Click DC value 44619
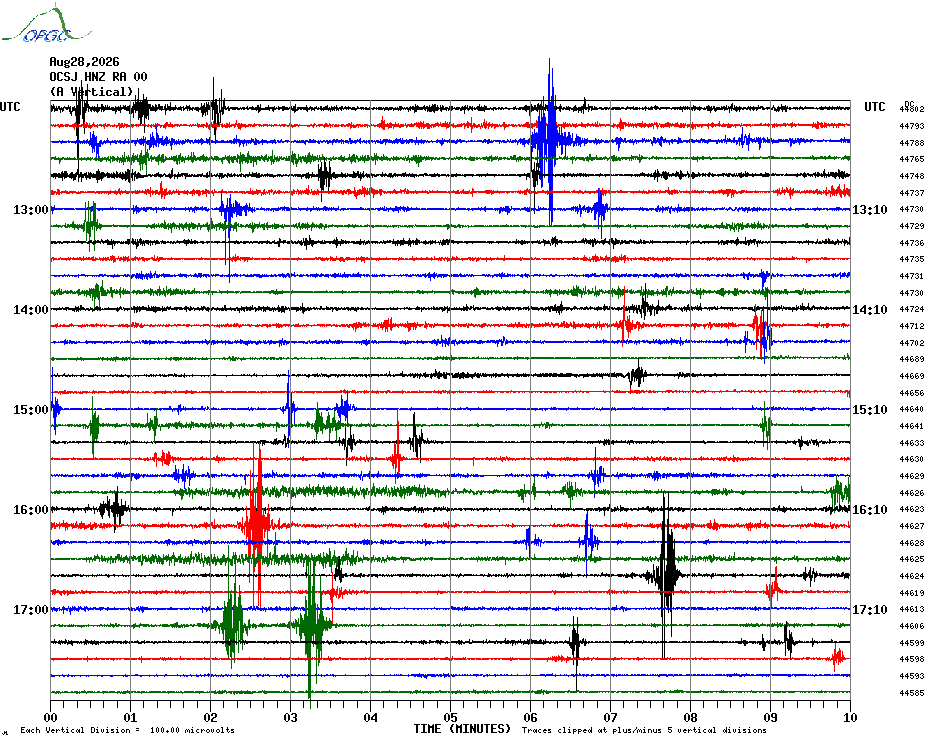Viewport: 930px width, 744px height. coord(912,593)
